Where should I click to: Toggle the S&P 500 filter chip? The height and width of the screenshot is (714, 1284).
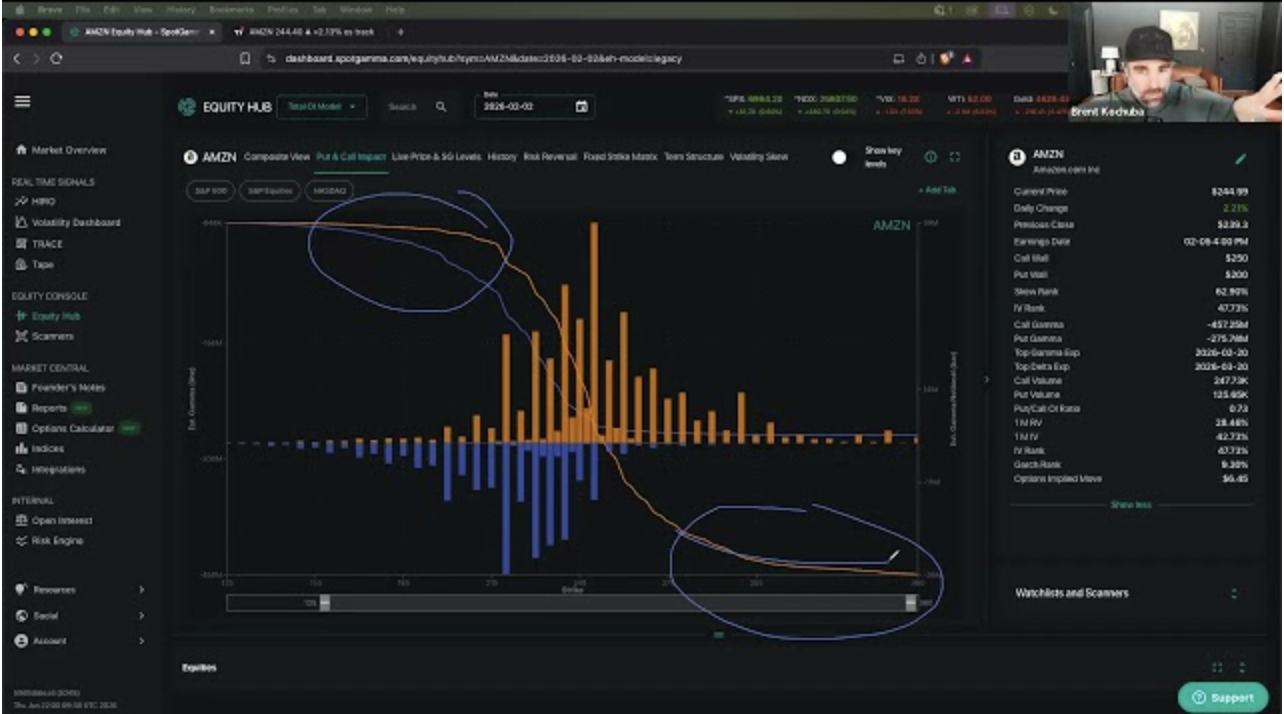coord(210,189)
